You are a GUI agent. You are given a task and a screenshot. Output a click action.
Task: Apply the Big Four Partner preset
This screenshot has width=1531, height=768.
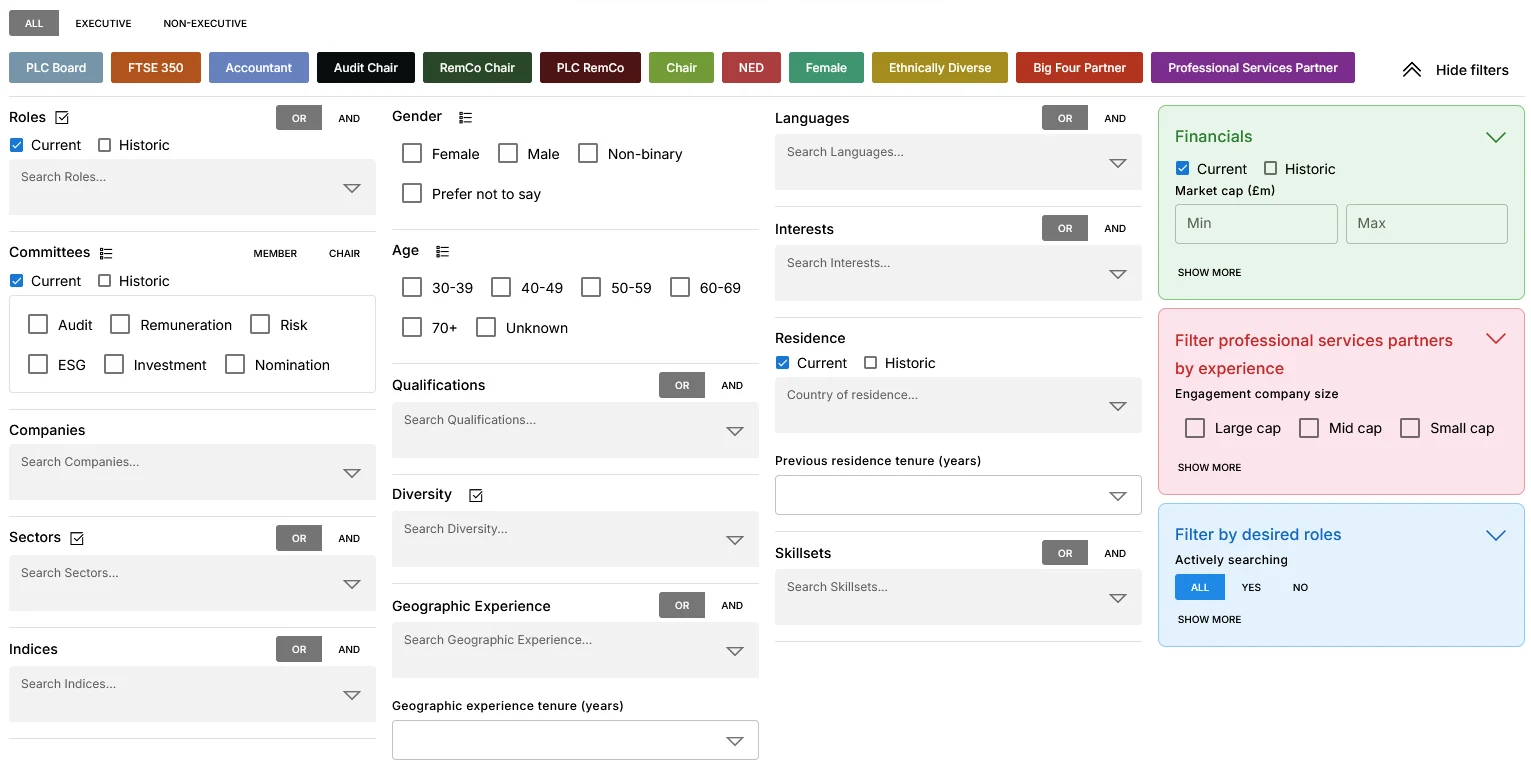(1080, 68)
